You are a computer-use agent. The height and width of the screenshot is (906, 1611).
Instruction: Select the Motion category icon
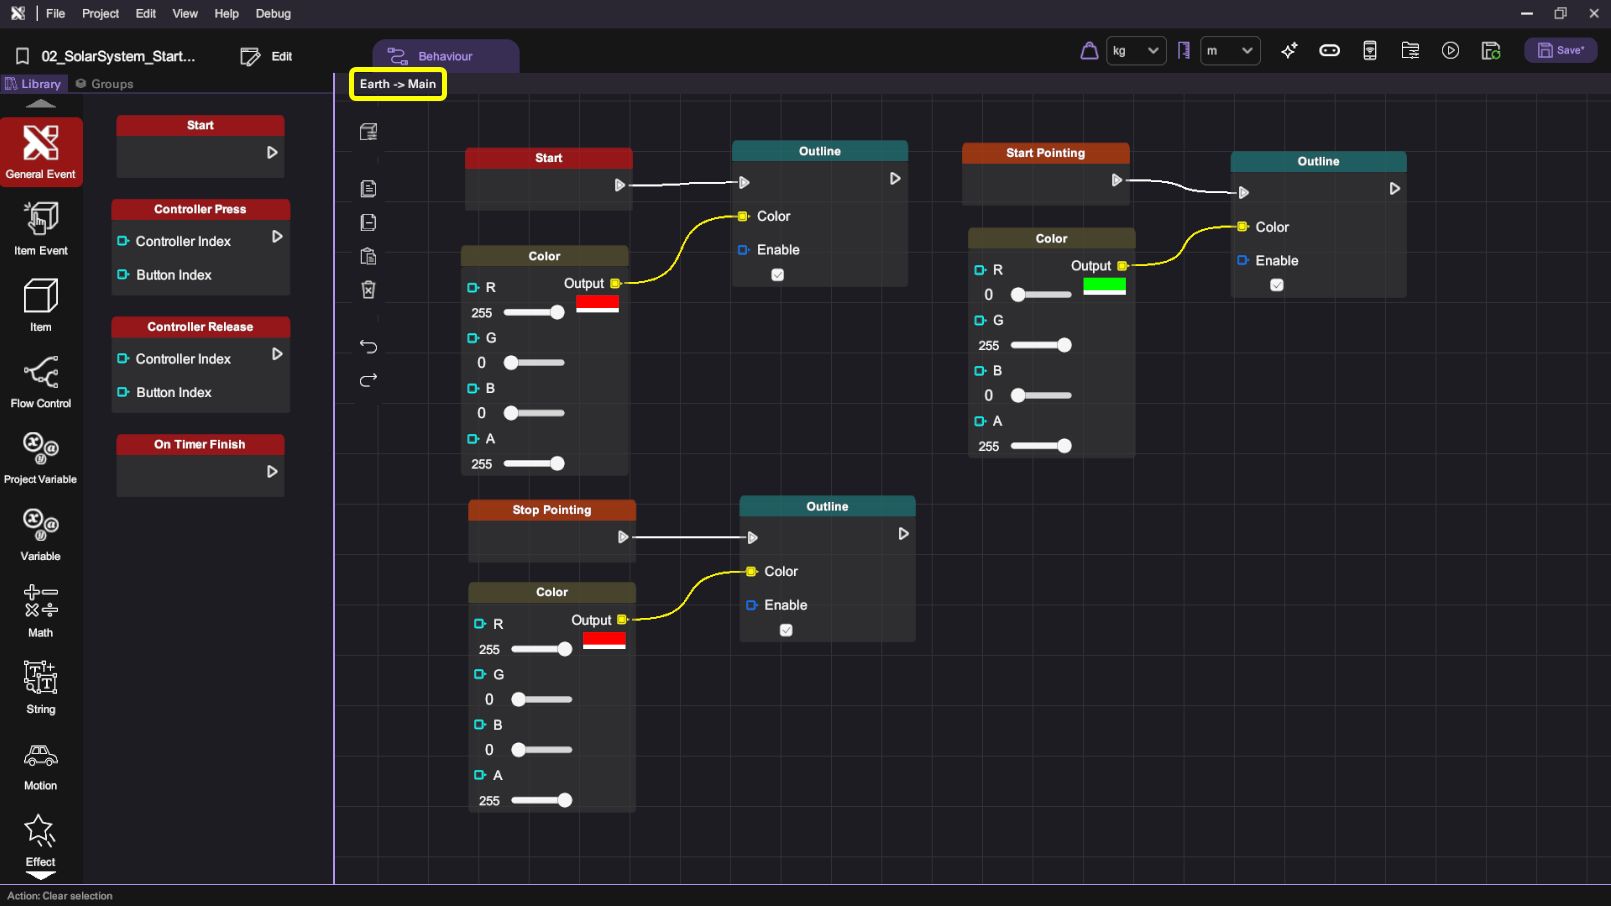[x=40, y=764]
